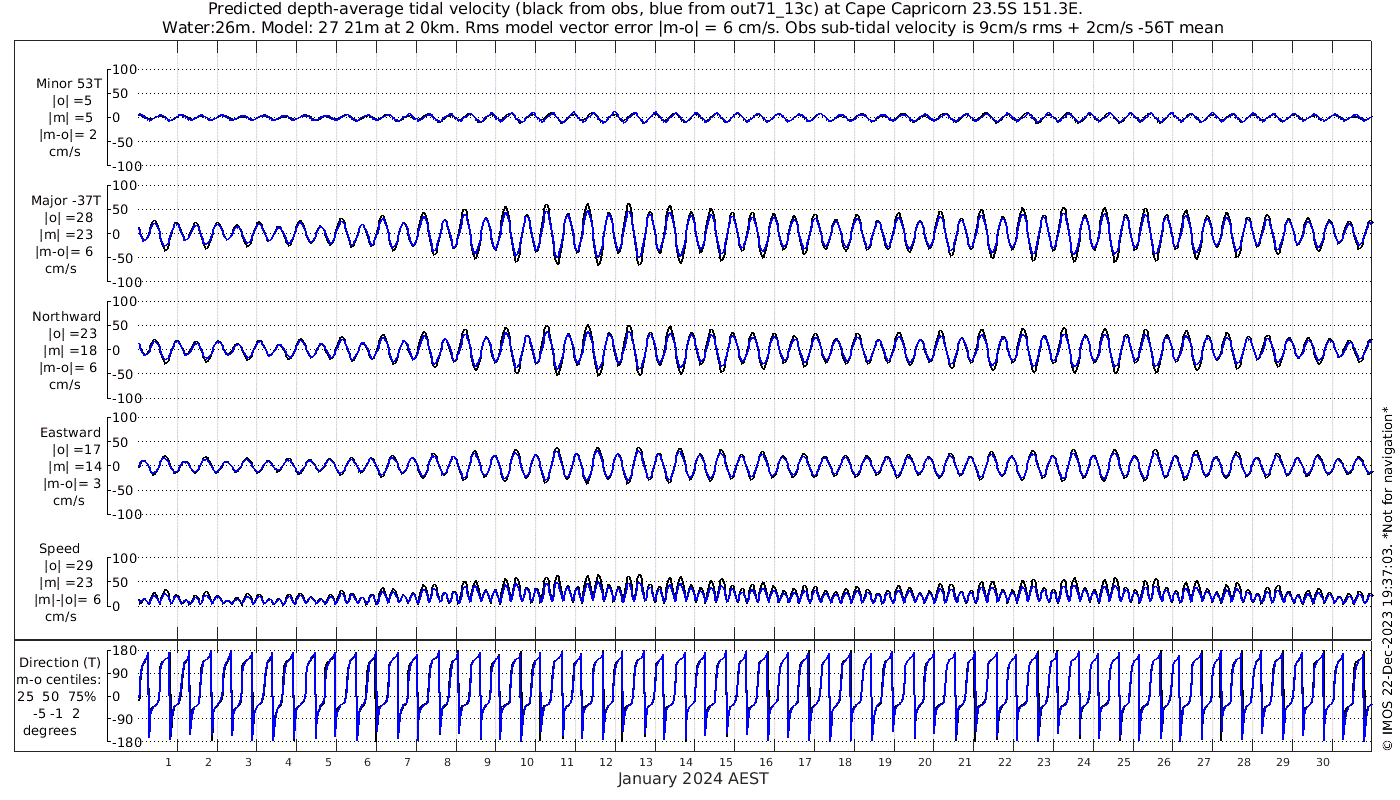The width and height of the screenshot is (1400, 800).
Task: Click the 'm-o centiles:' label
Action: click(58, 679)
